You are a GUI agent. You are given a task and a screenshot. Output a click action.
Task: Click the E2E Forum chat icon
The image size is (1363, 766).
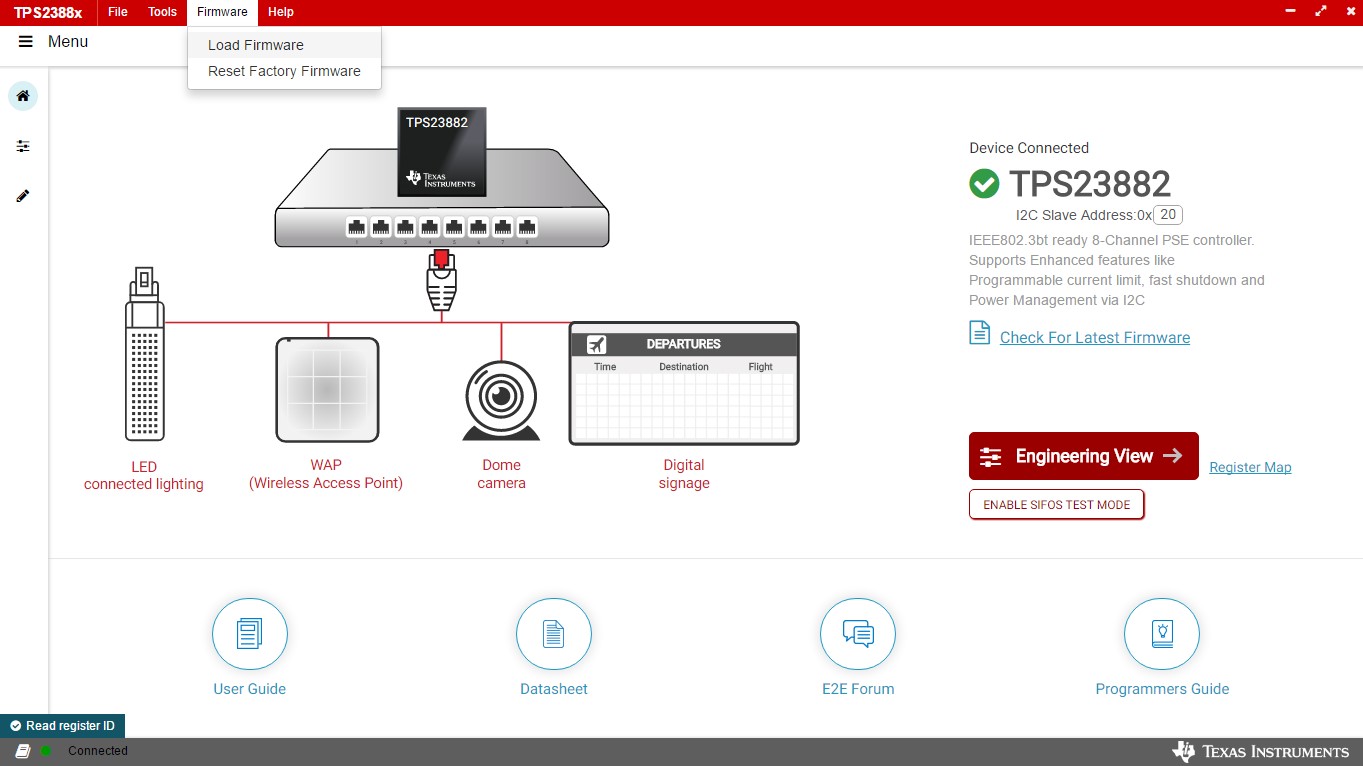tap(858, 634)
